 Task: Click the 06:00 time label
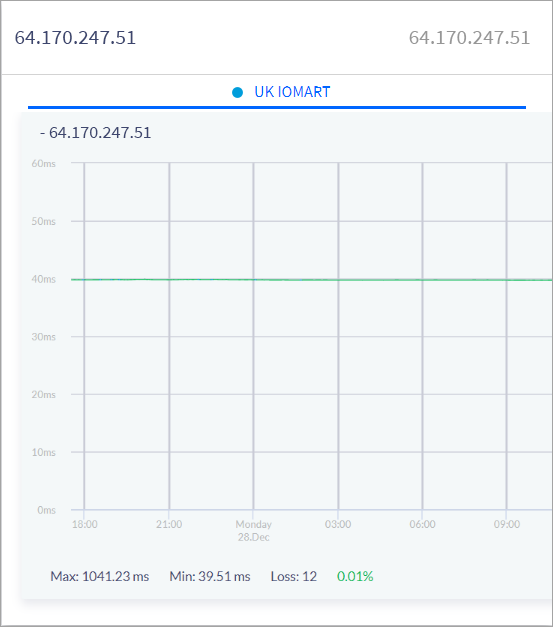click(x=422, y=524)
